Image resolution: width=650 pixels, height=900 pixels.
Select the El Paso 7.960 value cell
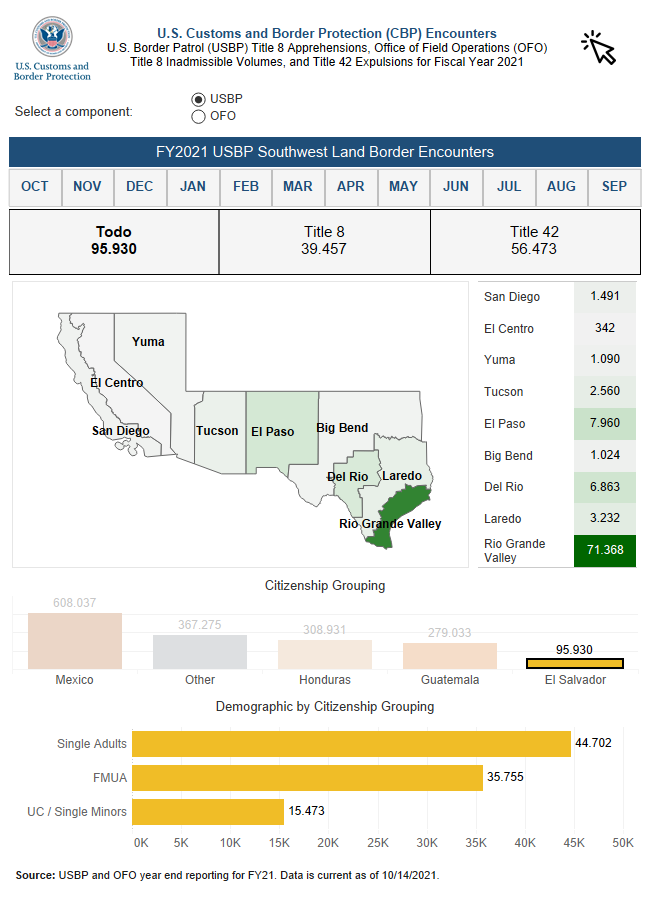coord(605,424)
